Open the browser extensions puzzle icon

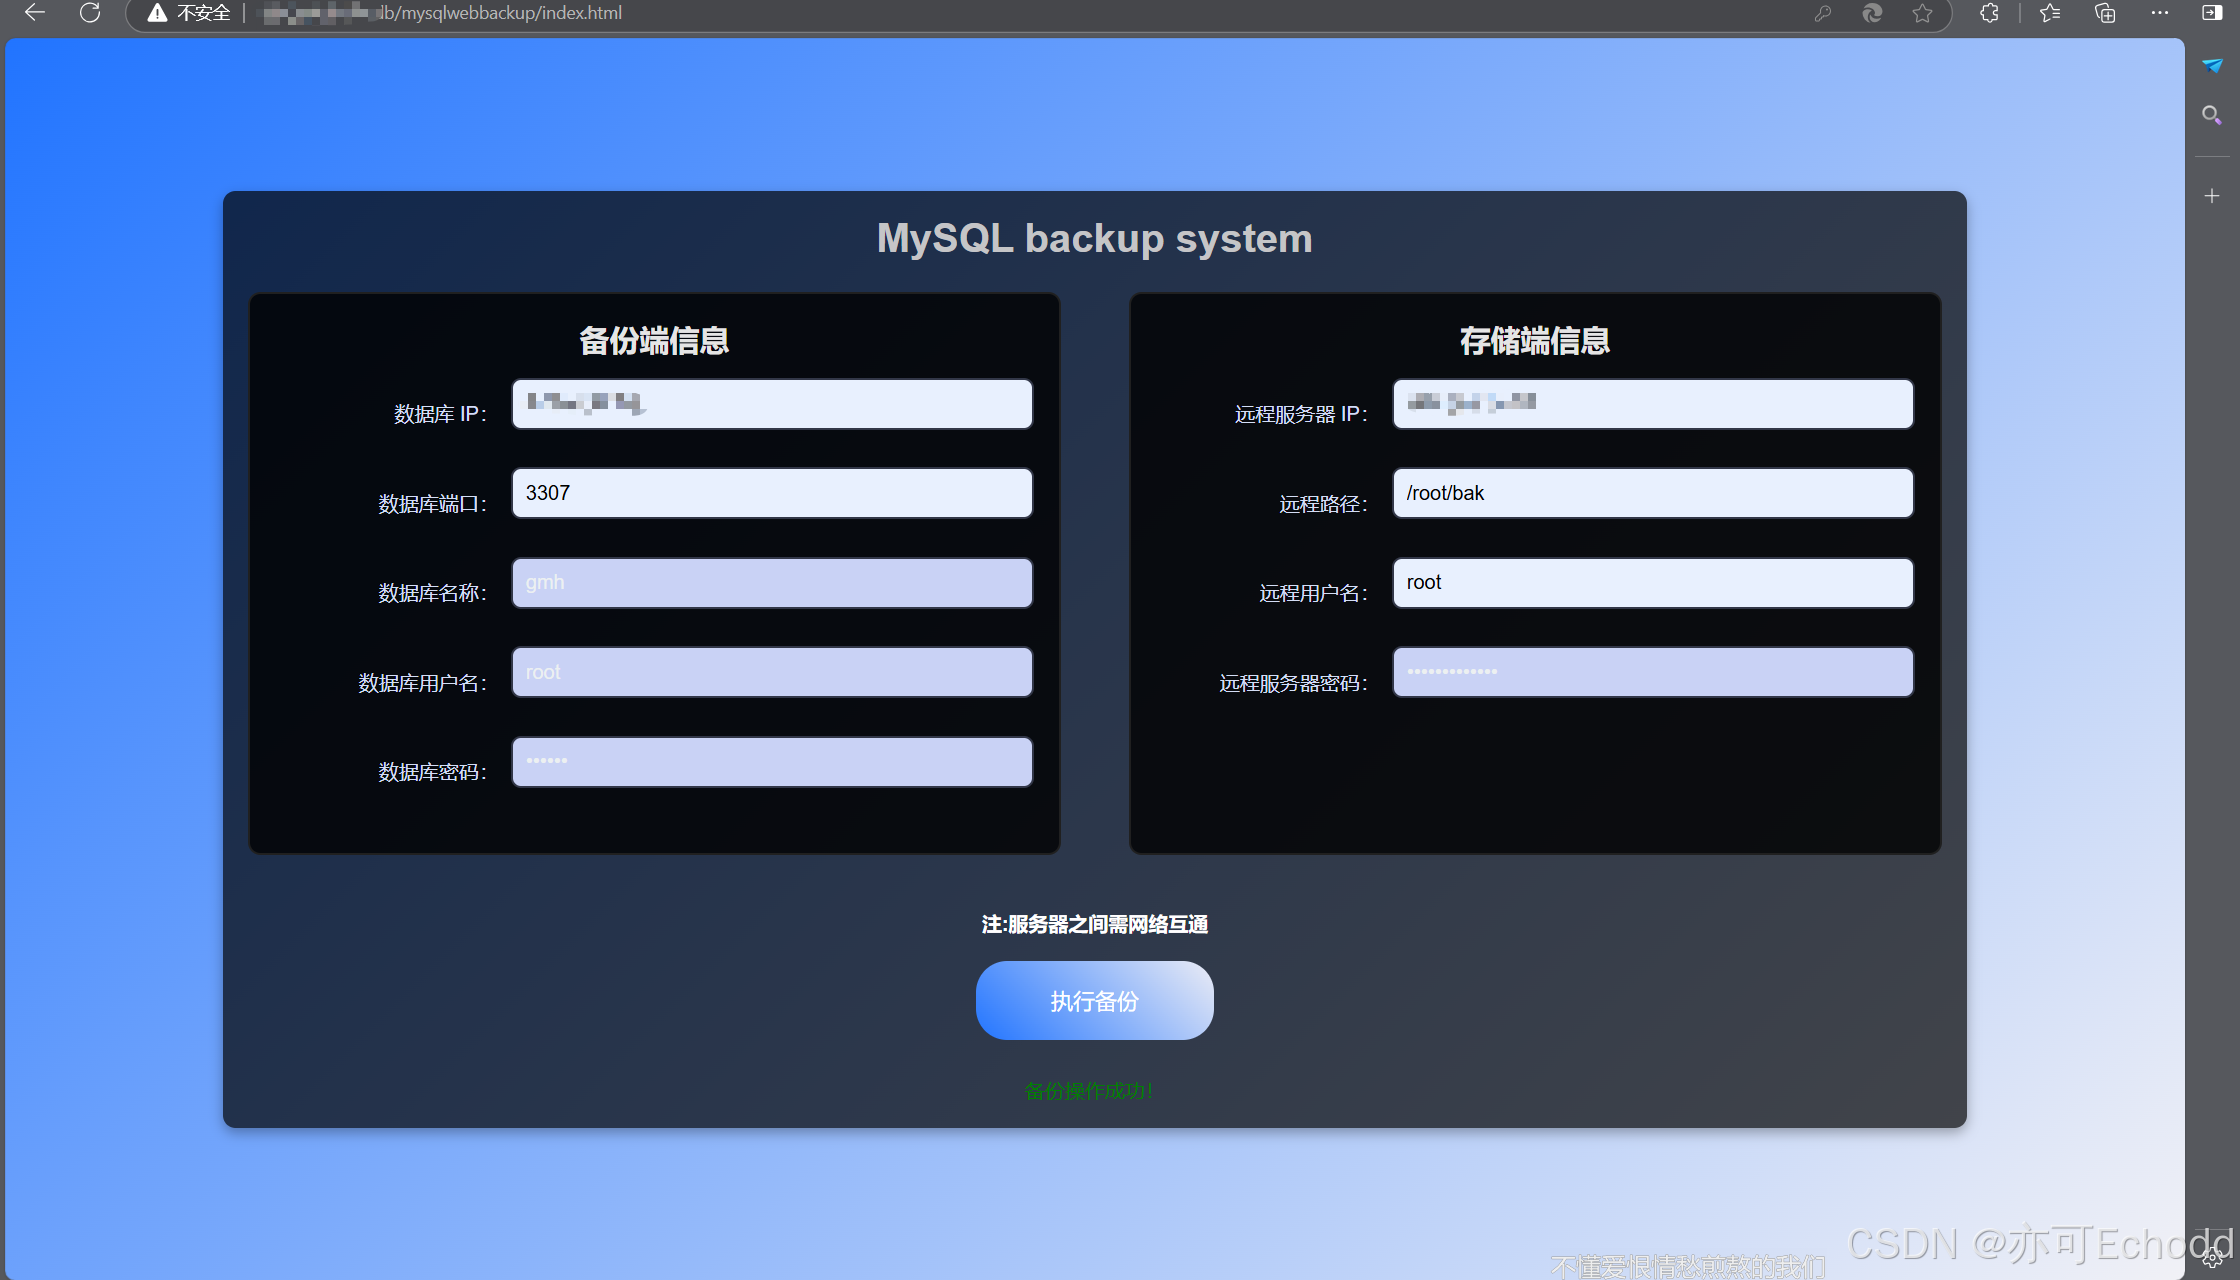tap(1989, 13)
